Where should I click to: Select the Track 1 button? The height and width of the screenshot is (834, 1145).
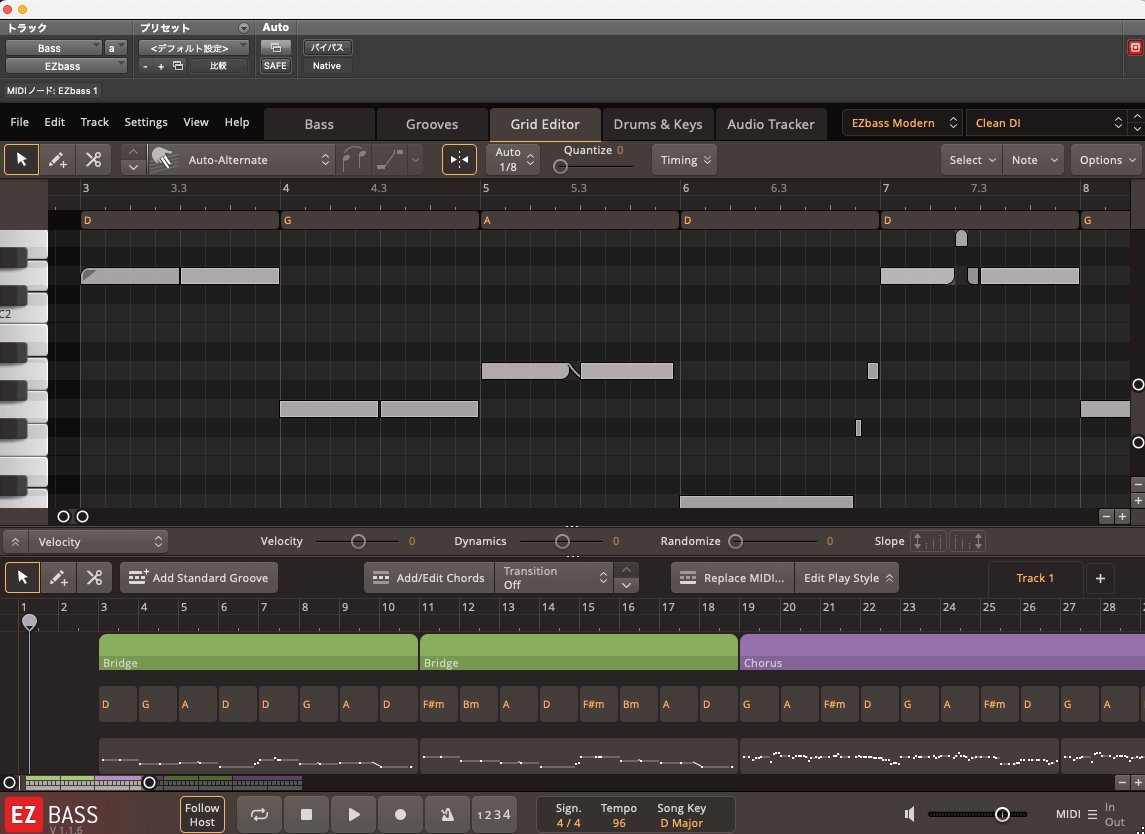click(x=1035, y=578)
